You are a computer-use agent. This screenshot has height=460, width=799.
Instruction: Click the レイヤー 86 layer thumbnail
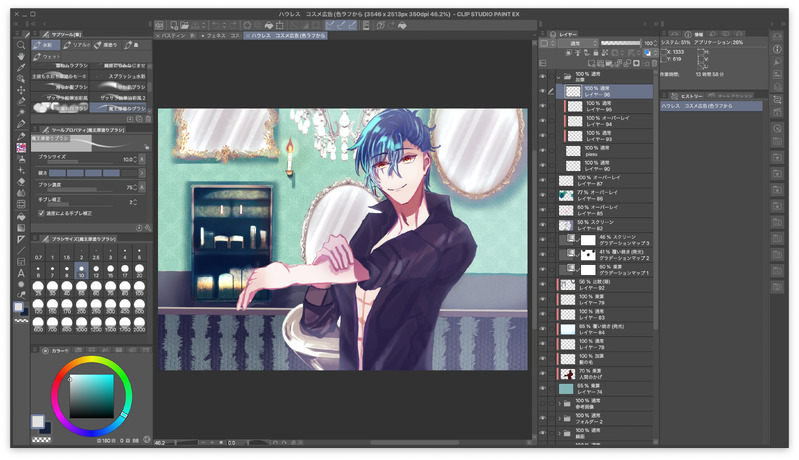point(566,195)
